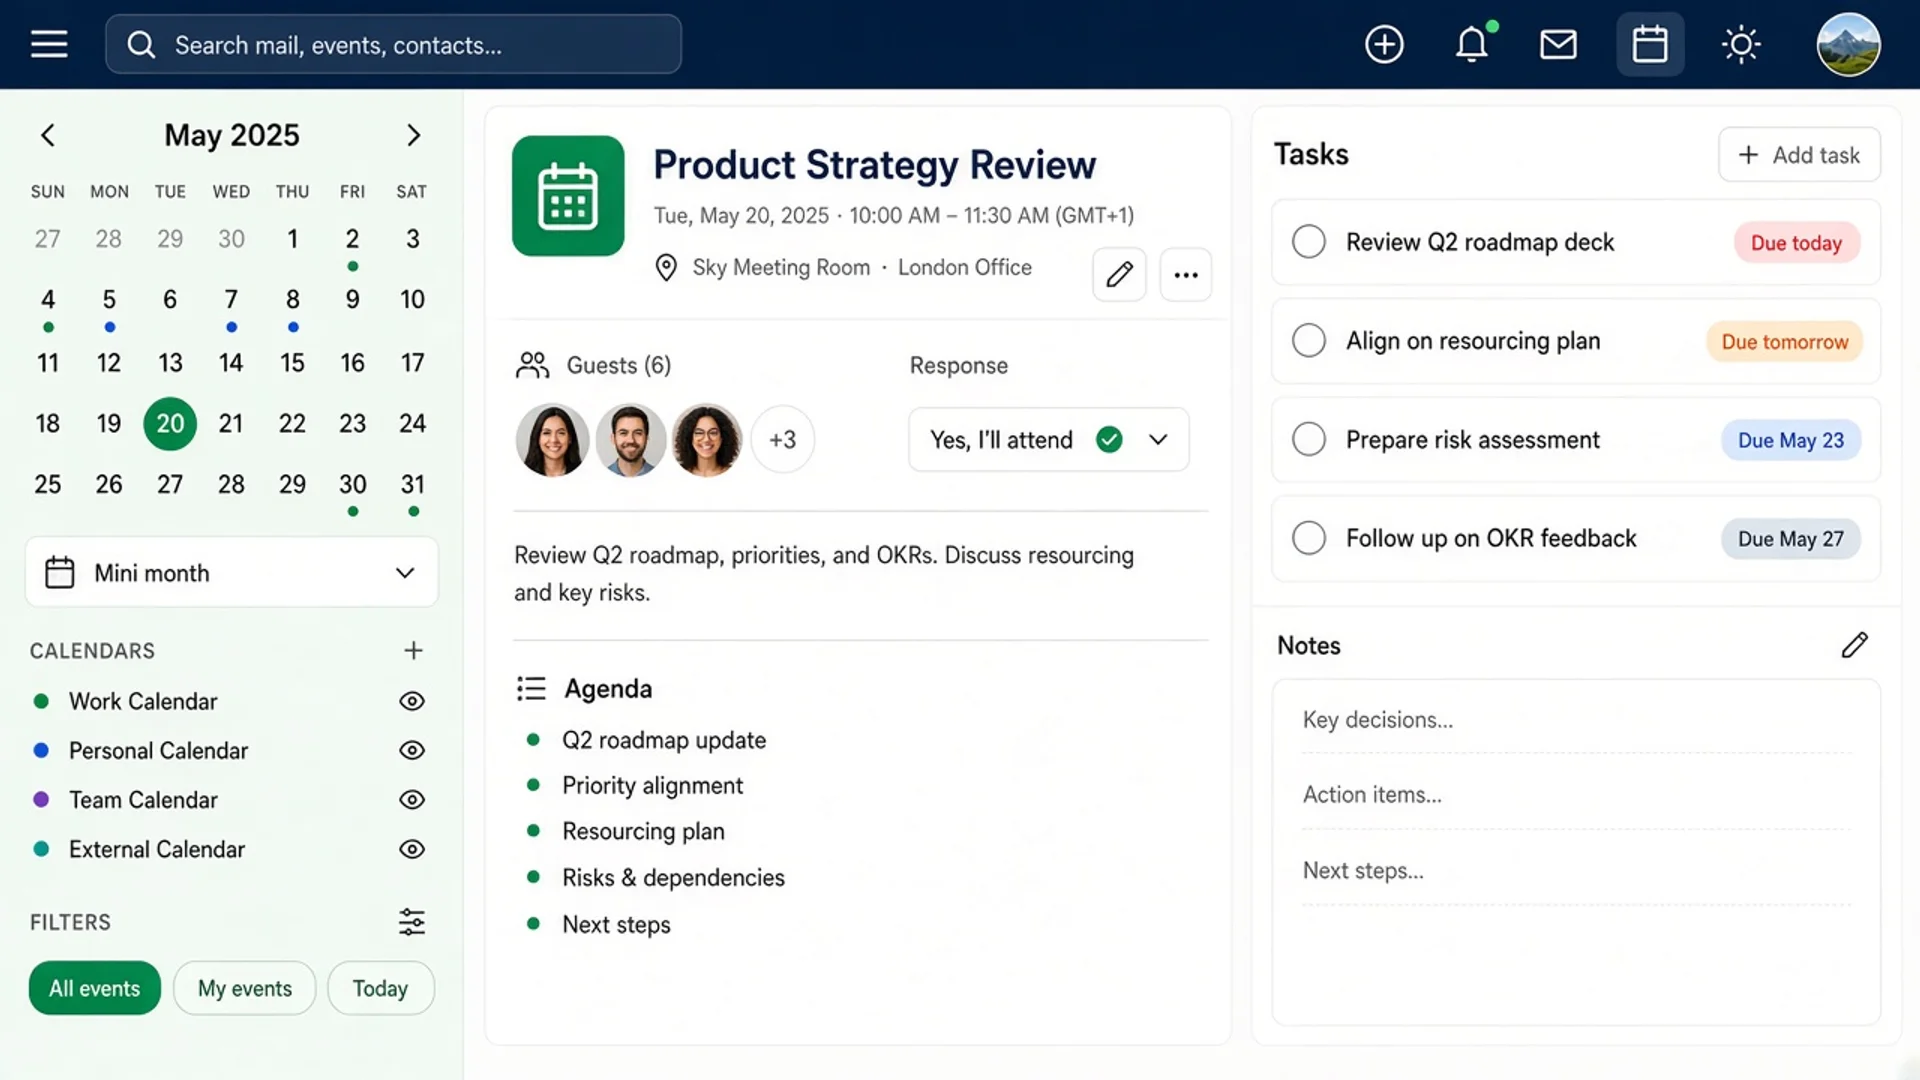Click the Action items notes line
1920x1080 pixels.
point(1576,795)
